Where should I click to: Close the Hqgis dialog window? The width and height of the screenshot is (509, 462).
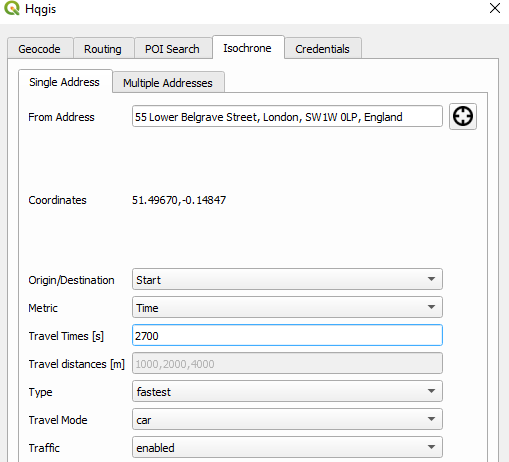495,8
